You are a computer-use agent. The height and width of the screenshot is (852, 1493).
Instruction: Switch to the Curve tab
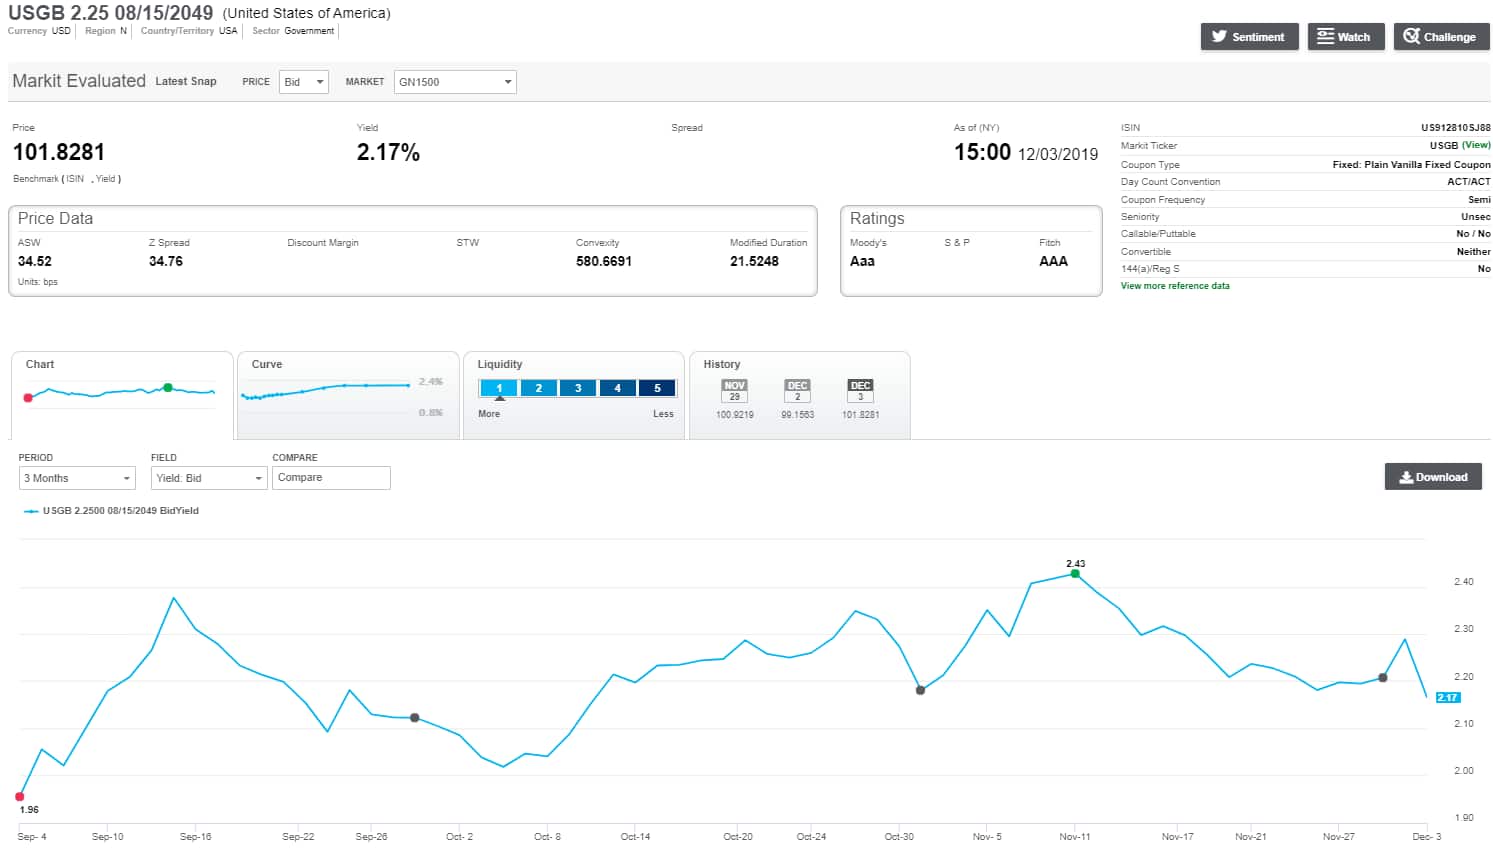click(348, 395)
